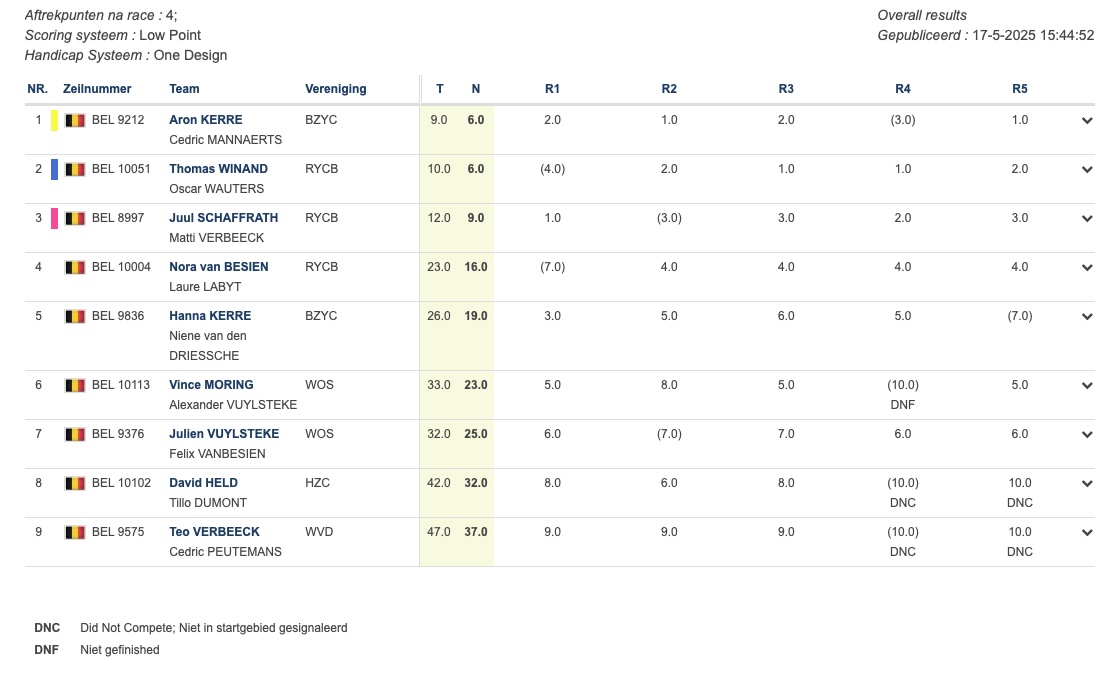Sort by the Zeilnummer column header
This screenshot has height=678, width=1117.
coord(97,89)
